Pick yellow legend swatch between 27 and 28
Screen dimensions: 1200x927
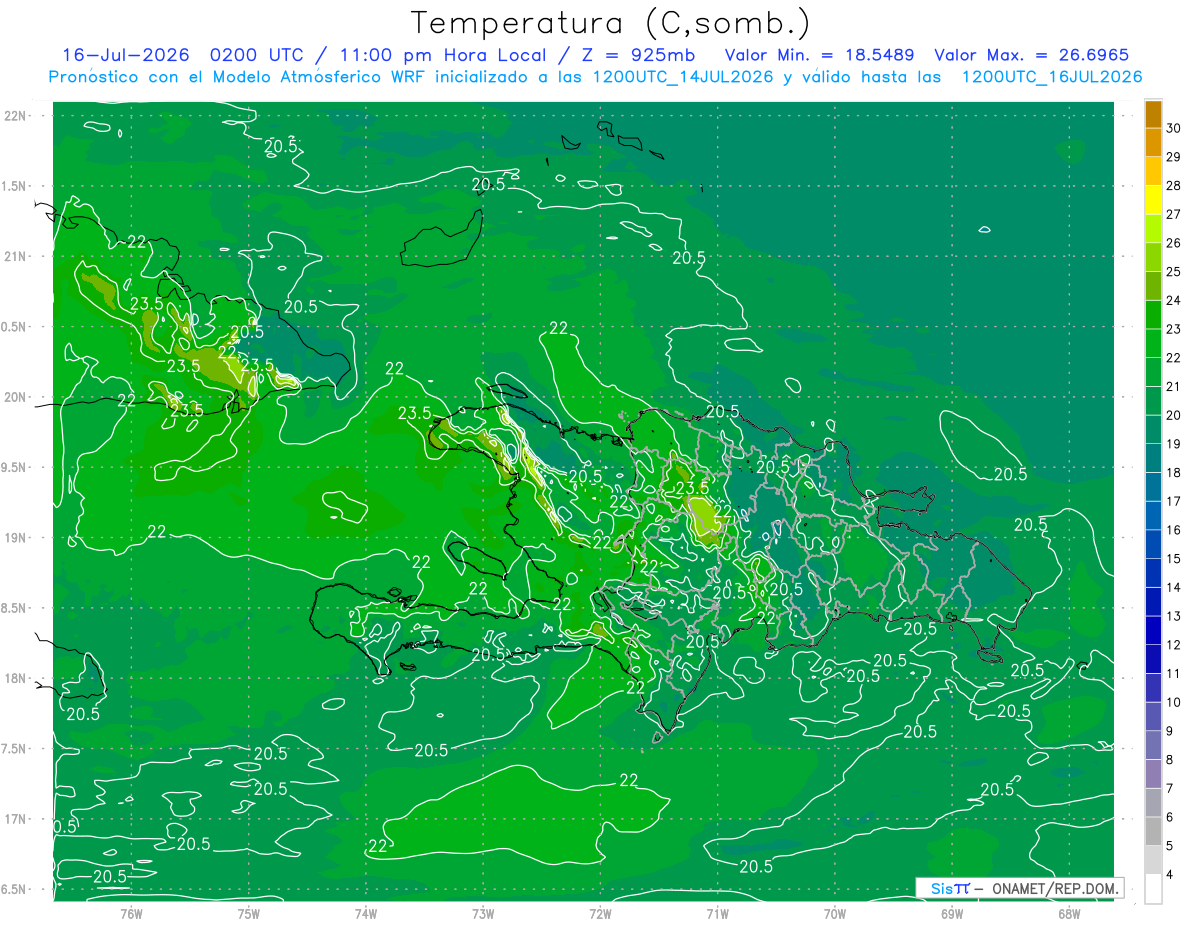coord(1153,200)
